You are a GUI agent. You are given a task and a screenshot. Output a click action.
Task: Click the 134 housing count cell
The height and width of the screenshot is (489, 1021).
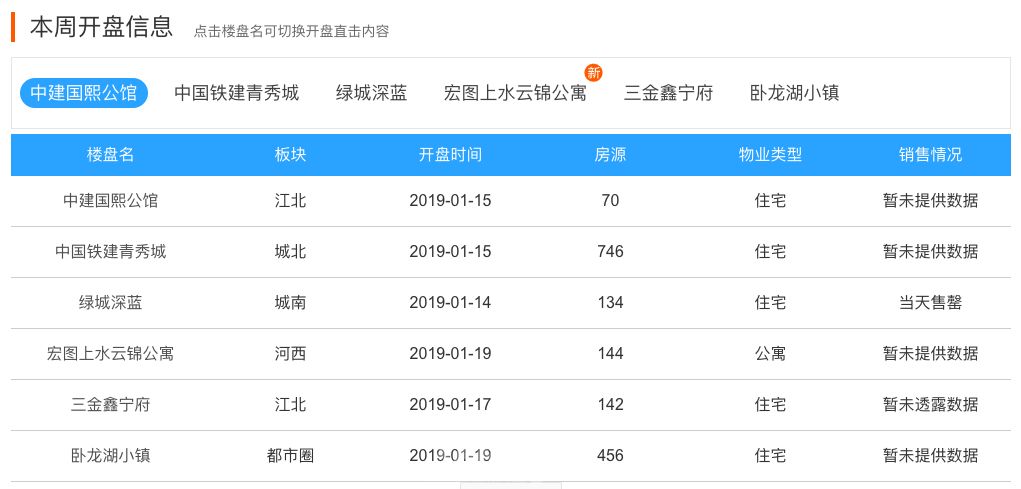[610, 302]
